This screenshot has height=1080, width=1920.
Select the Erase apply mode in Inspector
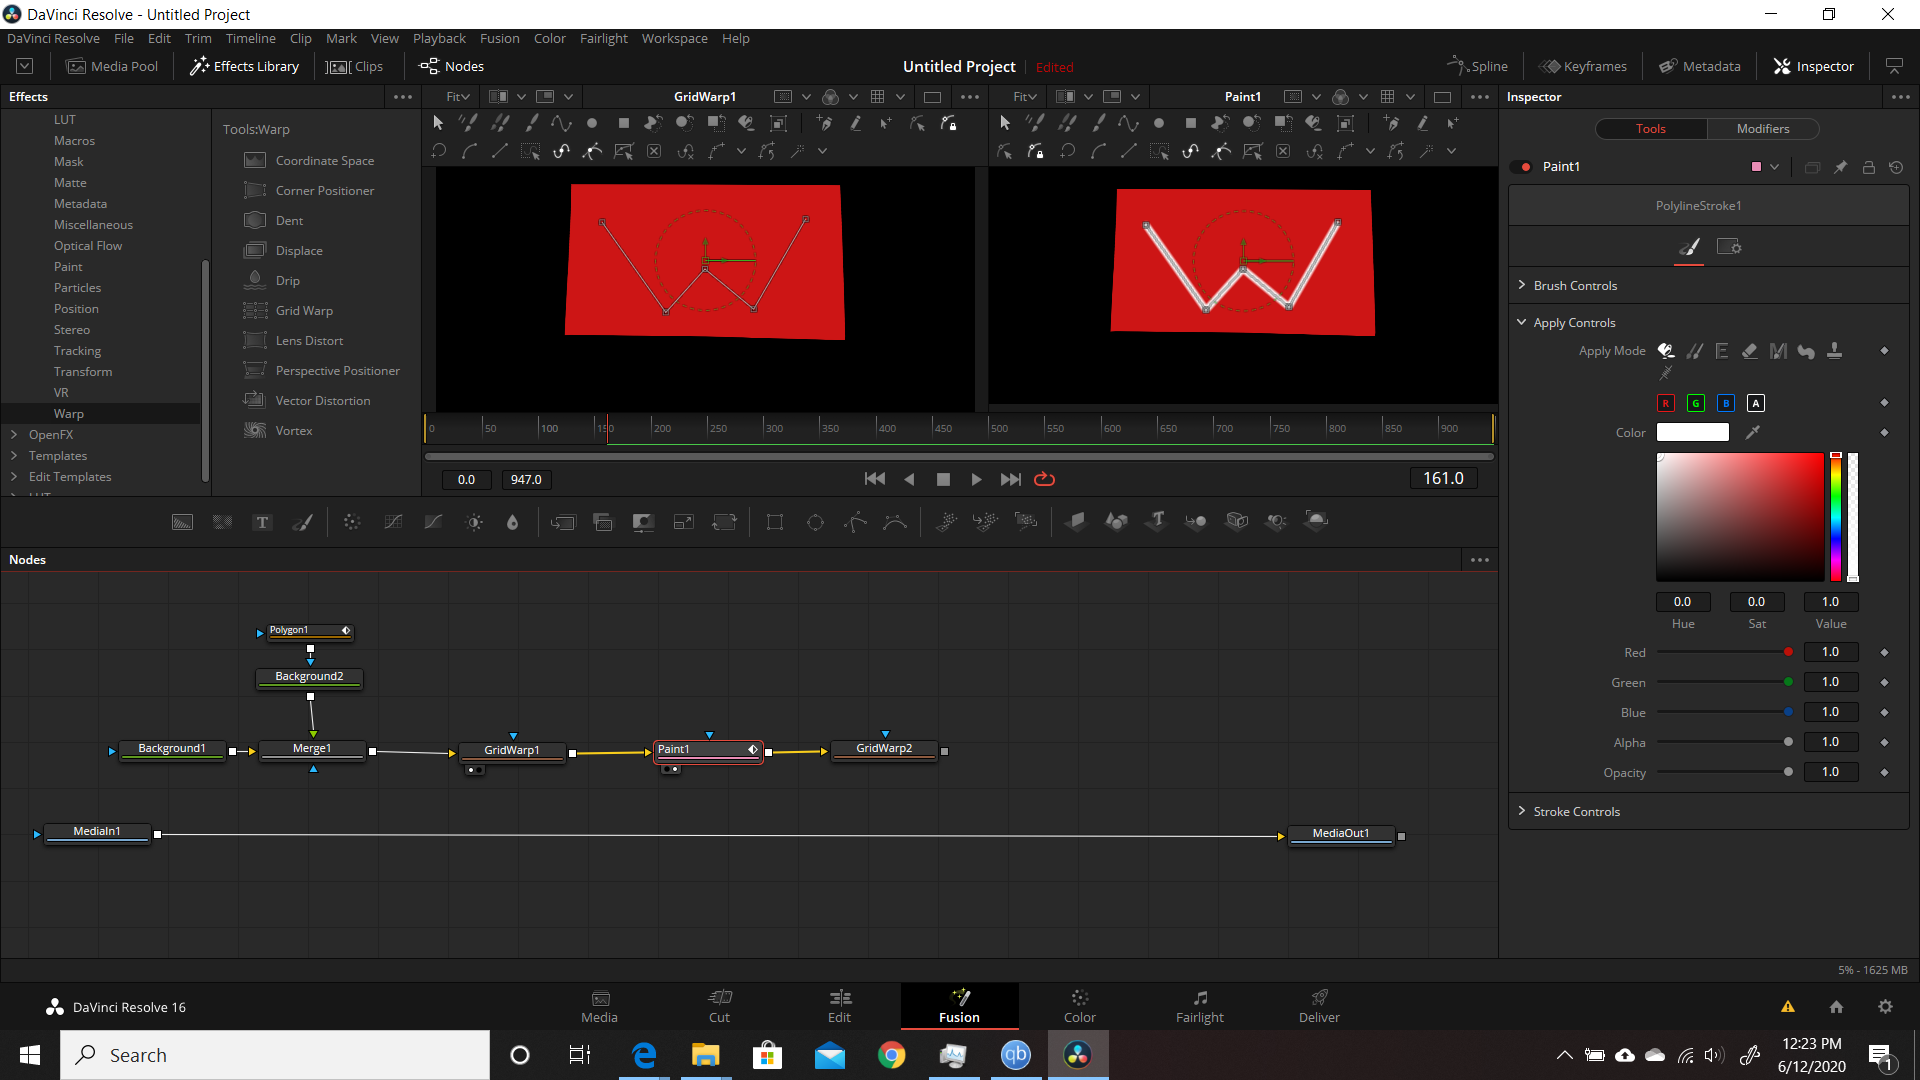click(1749, 351)
